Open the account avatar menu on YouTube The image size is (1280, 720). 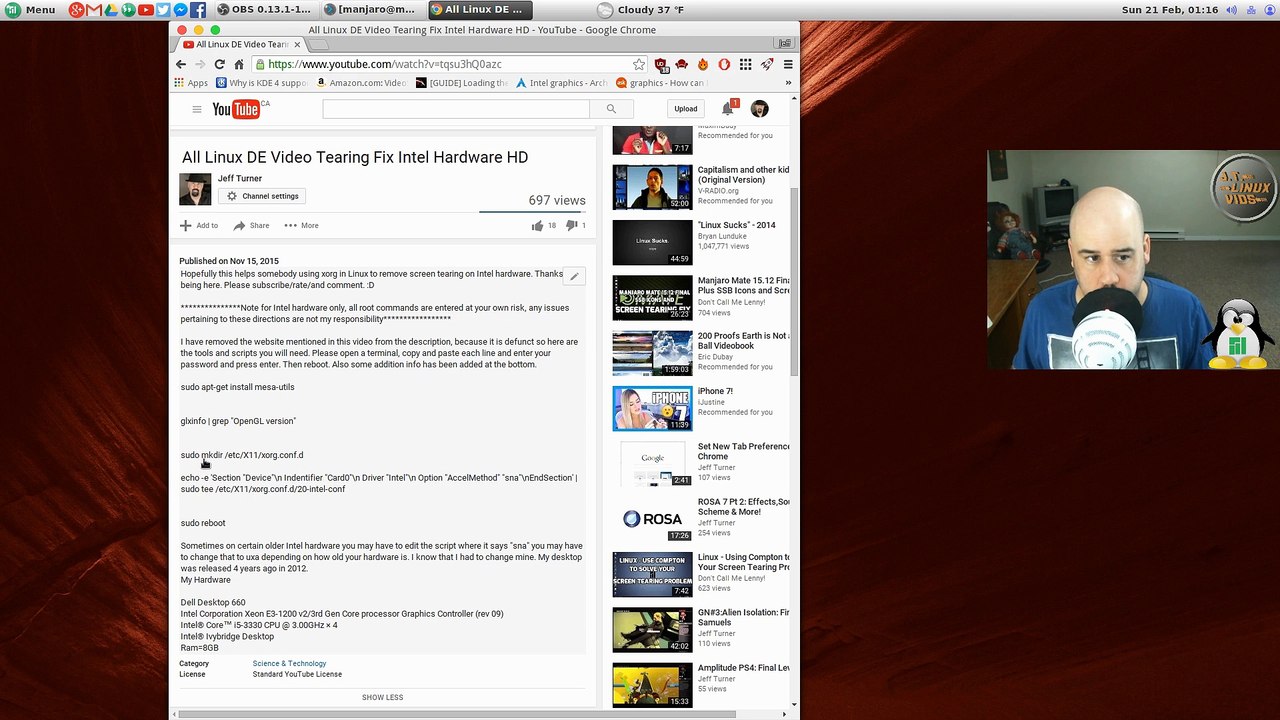(760, 109)
